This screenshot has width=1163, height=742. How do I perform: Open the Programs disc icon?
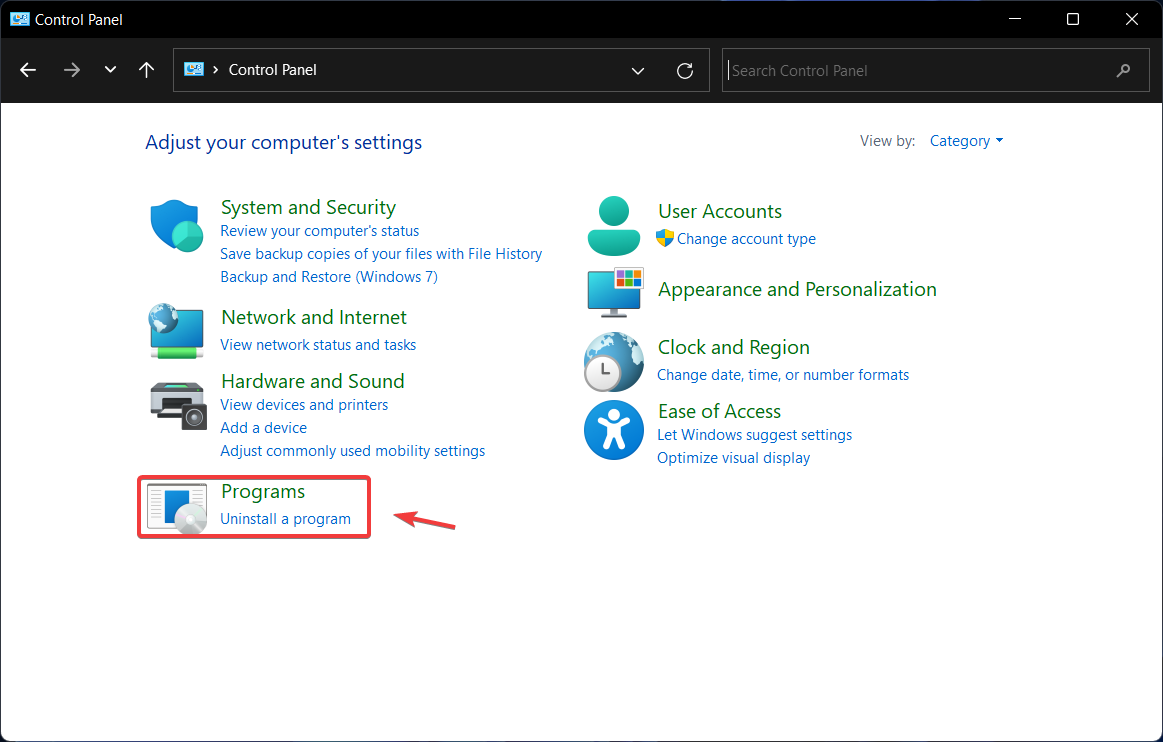click(177, 508)
